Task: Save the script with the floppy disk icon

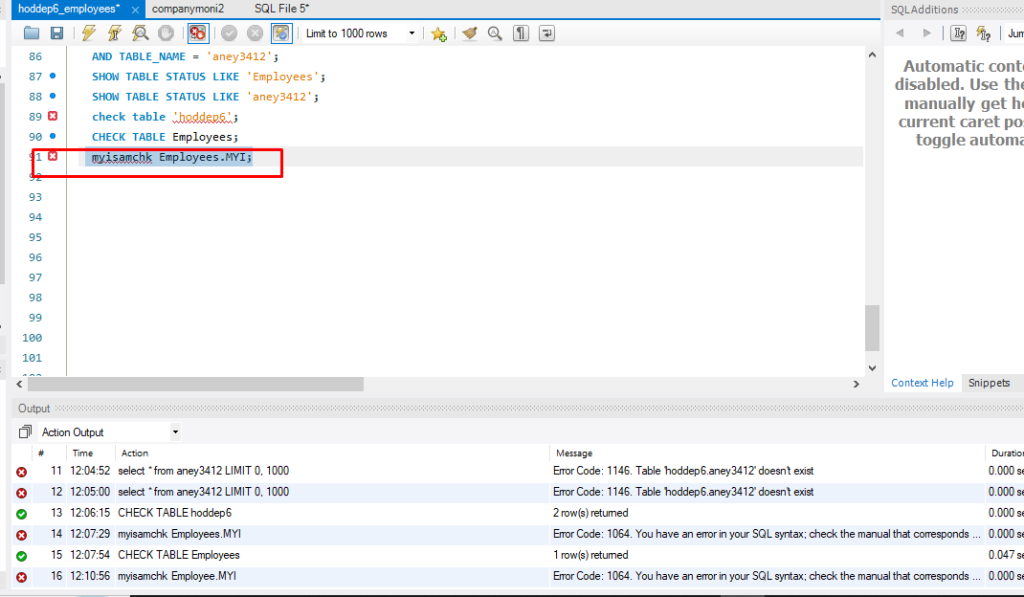Action: point(57,33)
